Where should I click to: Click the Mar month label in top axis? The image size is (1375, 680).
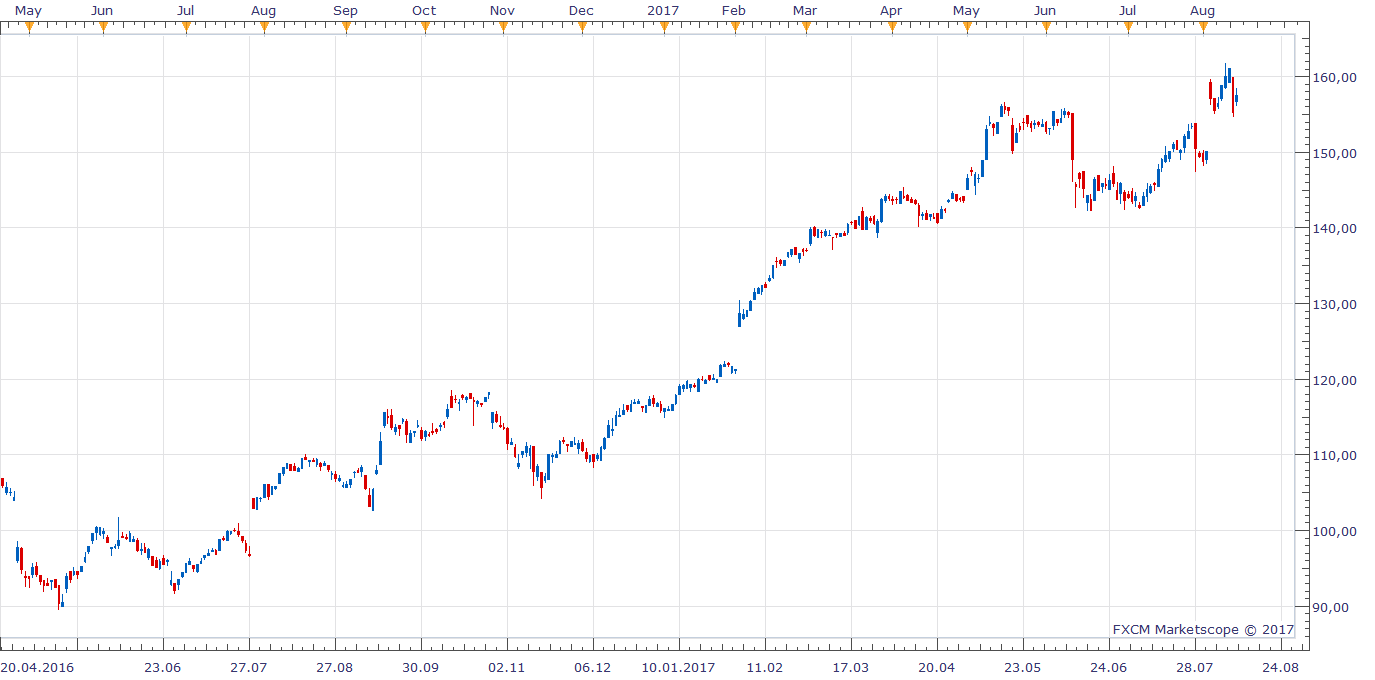click(805, 11)
